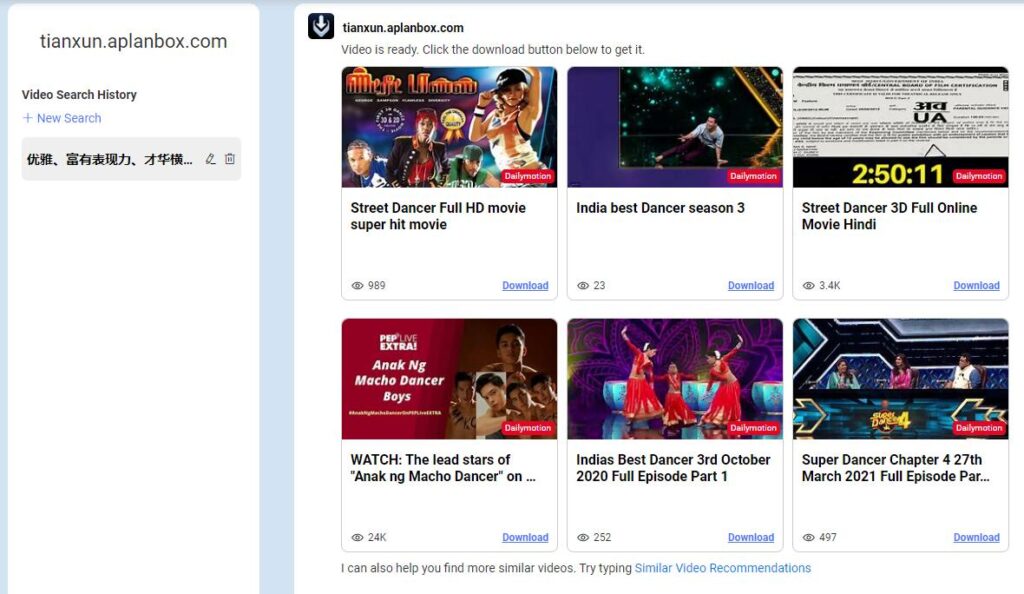Start a New Search

click(62, 118)
